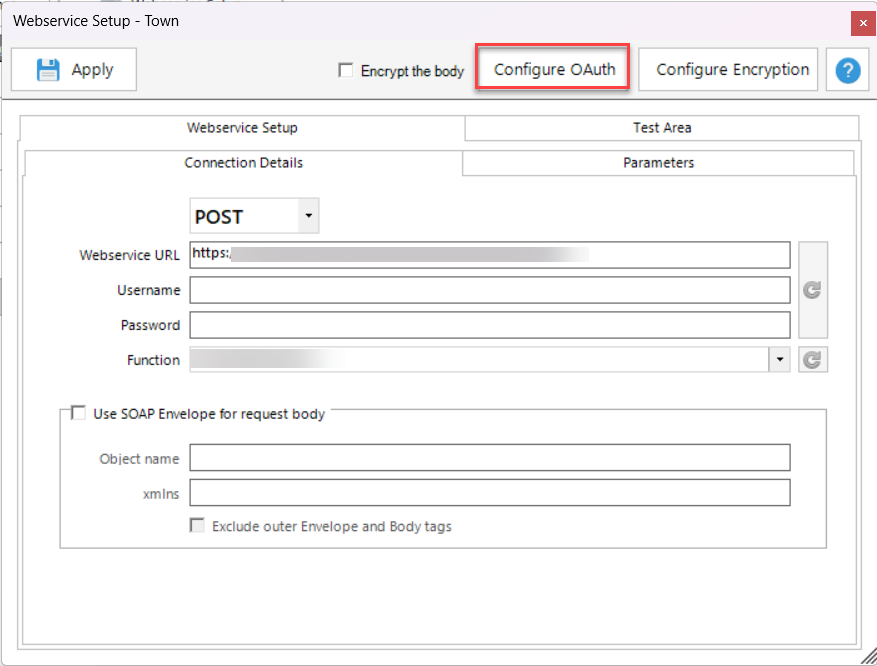Click the refresh icon beside Username and Password

813,290
